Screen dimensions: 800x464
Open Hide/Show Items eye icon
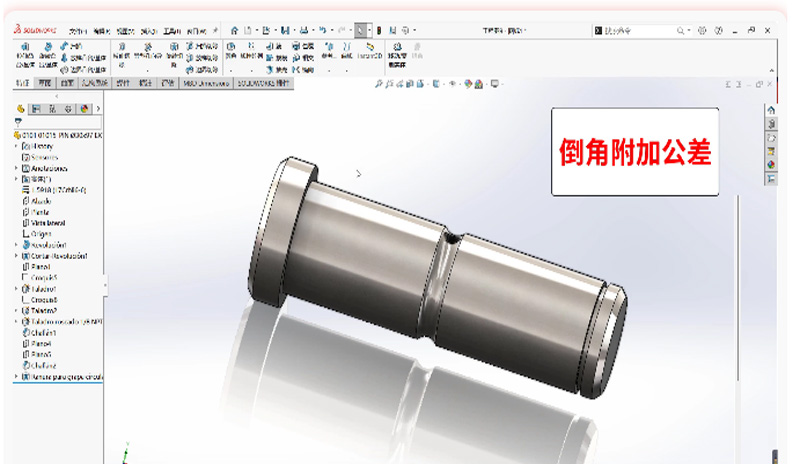pyautogui.click(x=452, y=84)
